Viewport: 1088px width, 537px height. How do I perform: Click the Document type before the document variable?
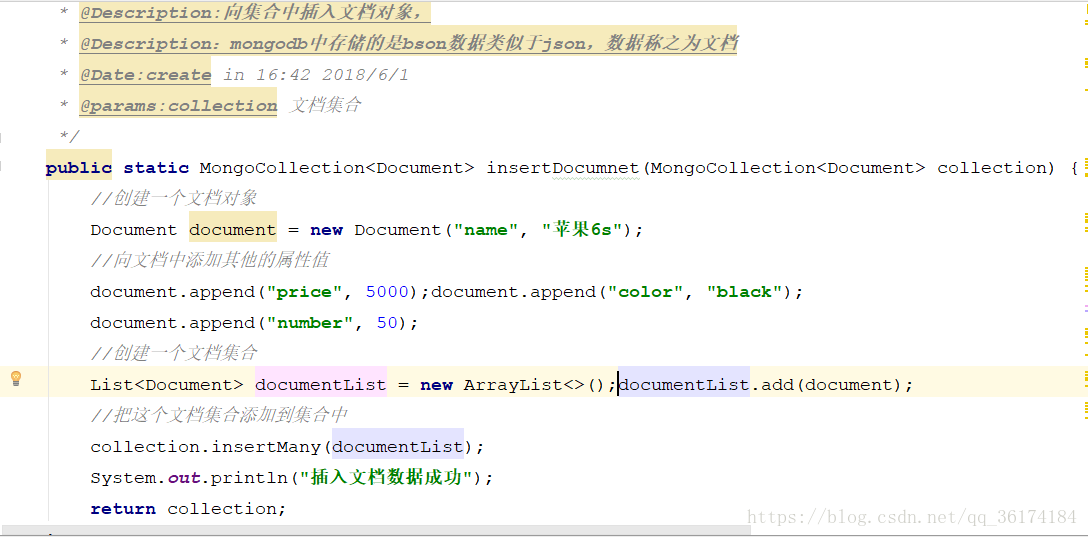133,230
